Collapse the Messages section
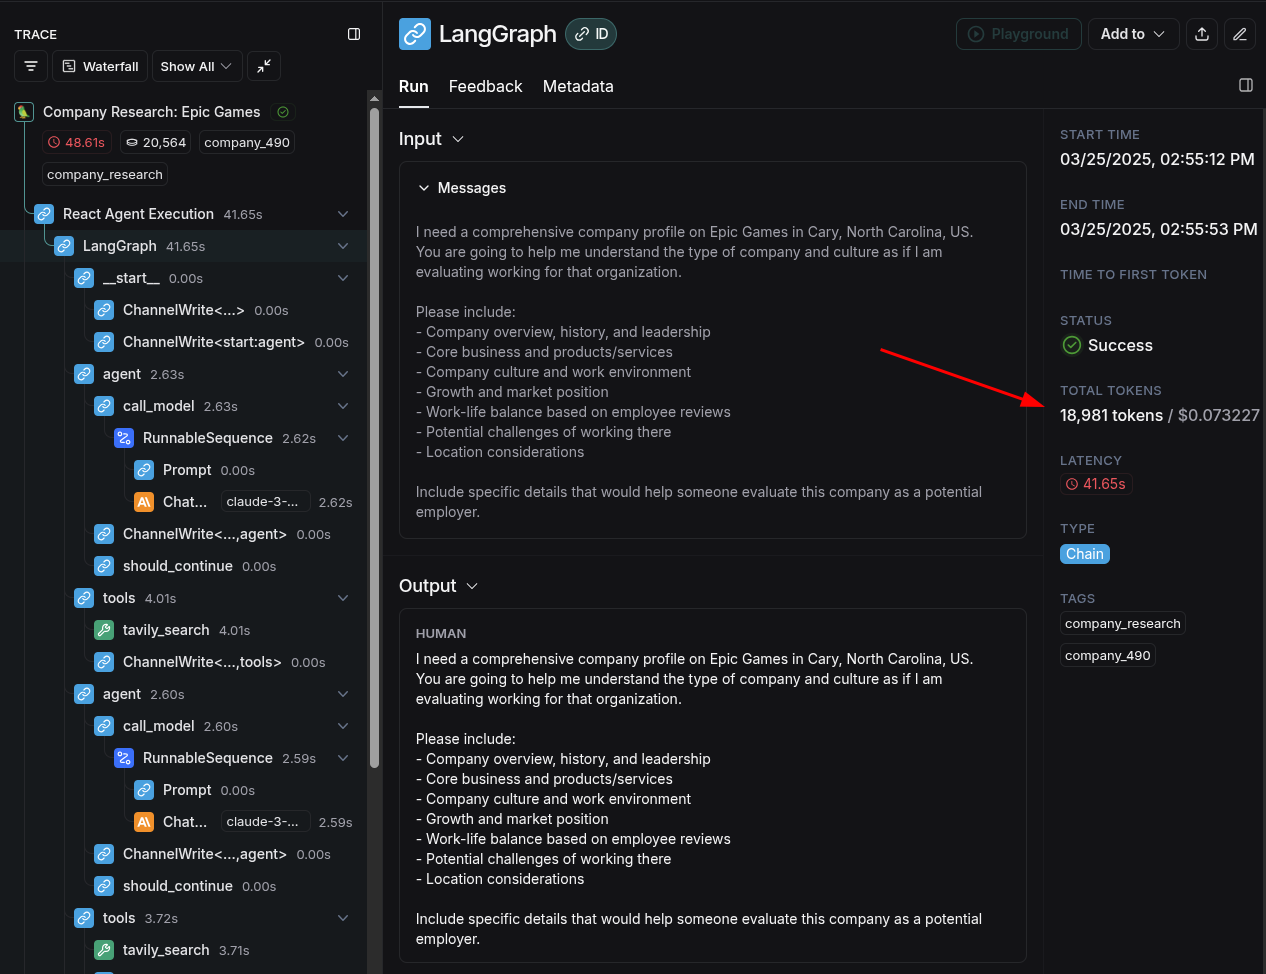This screenshot has width=1266, height=974. 424,188
